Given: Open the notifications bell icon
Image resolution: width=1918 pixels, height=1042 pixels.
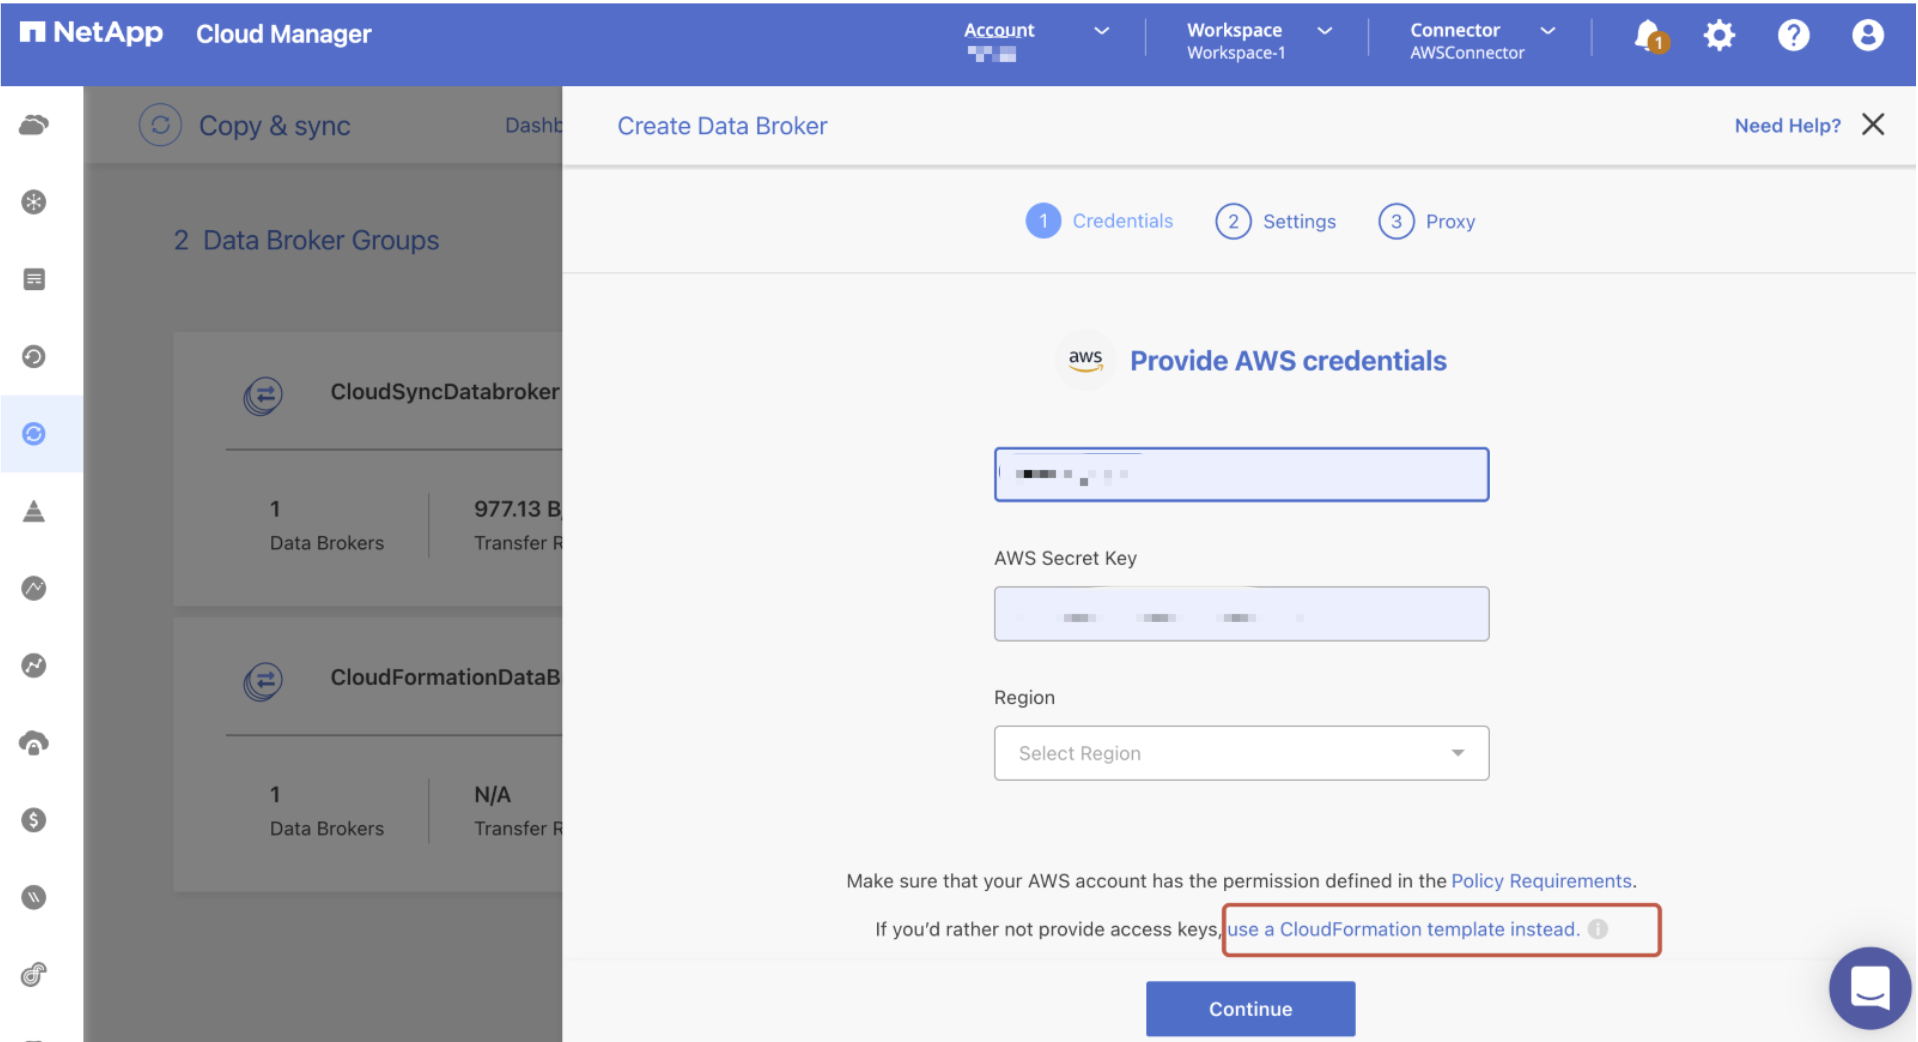Looking at the screenshot, I should pos(1650,36).
